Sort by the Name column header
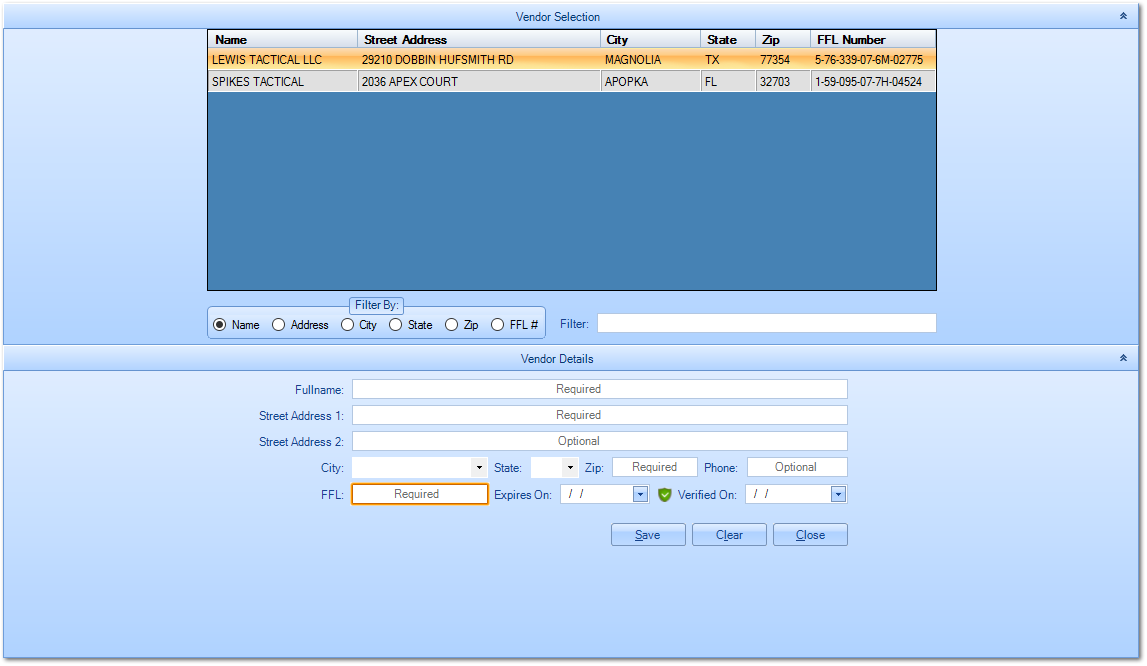 click(282, 40)
